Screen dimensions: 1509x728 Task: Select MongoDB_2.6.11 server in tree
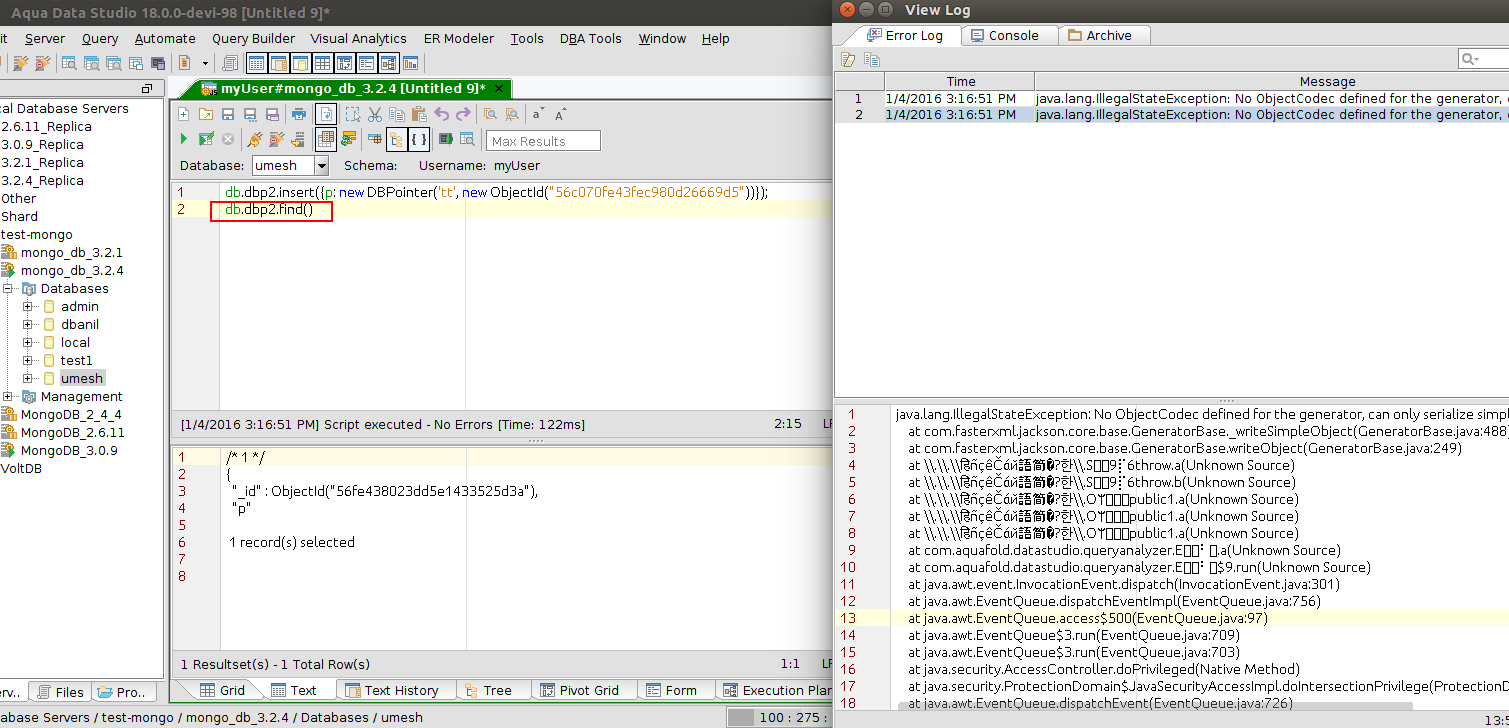point(72,432)
